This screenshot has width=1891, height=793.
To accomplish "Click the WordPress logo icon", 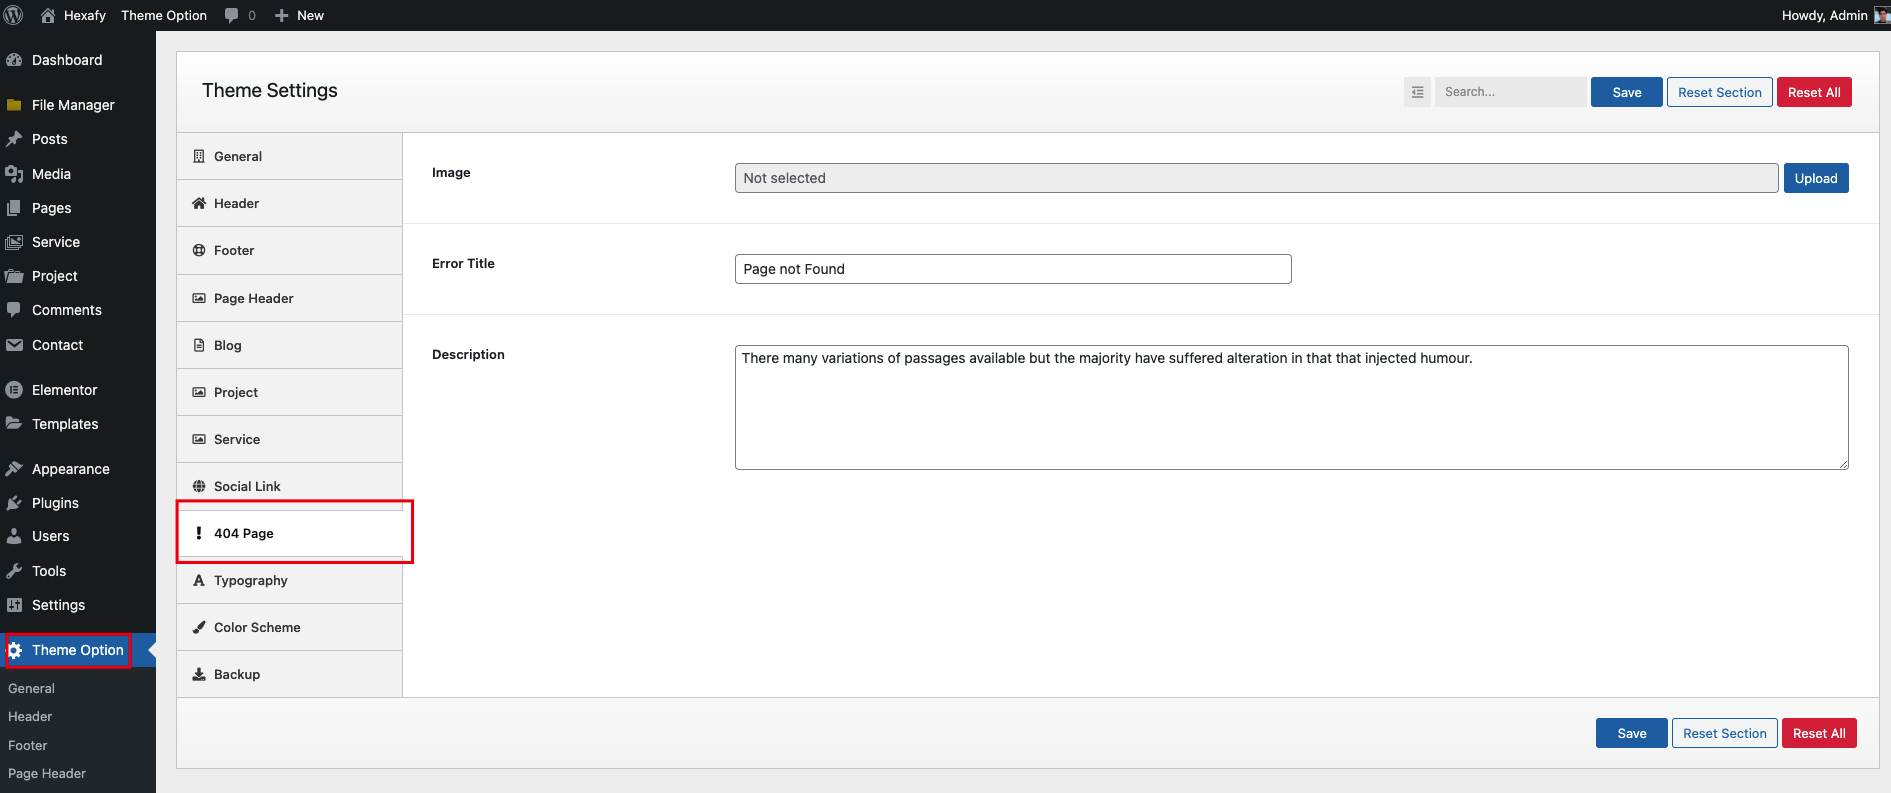I will tap(14, 15).
